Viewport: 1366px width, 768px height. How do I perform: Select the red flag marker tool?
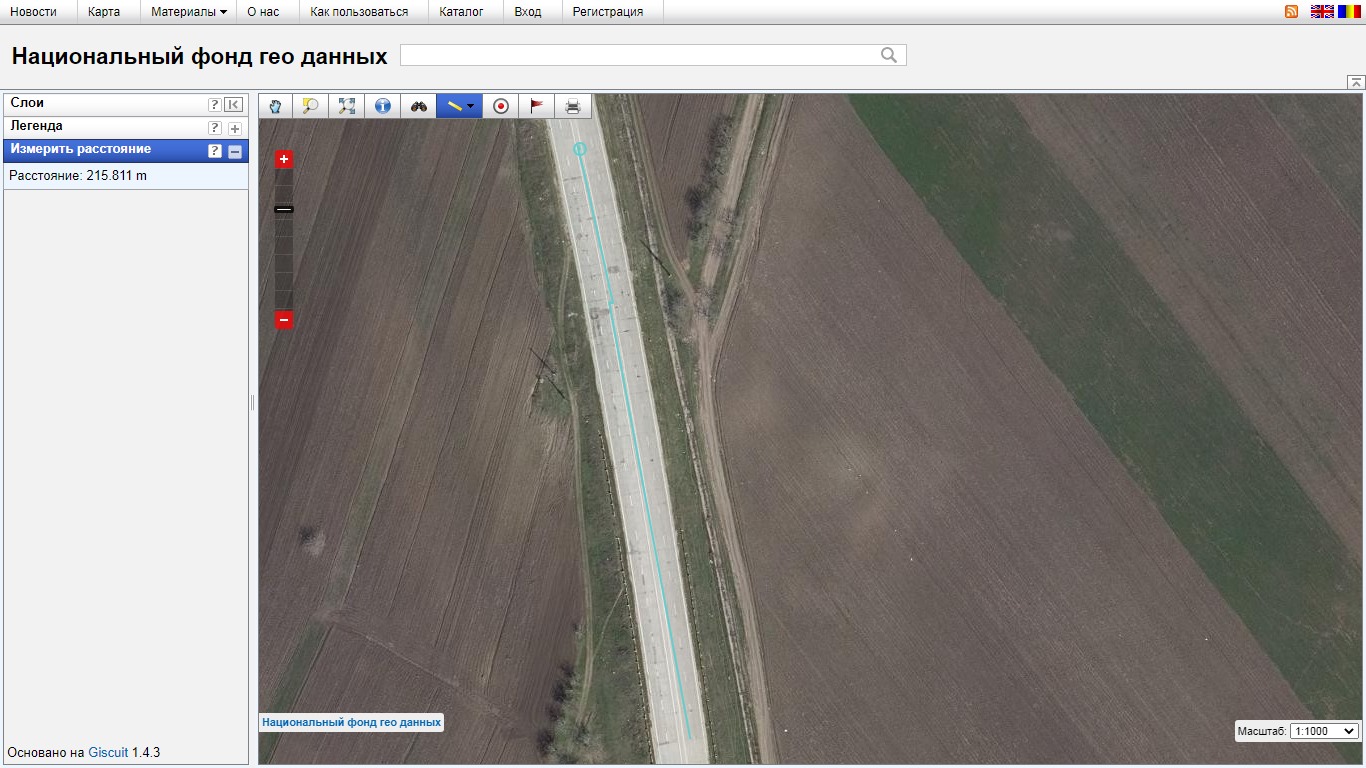[x=537, y=106]
